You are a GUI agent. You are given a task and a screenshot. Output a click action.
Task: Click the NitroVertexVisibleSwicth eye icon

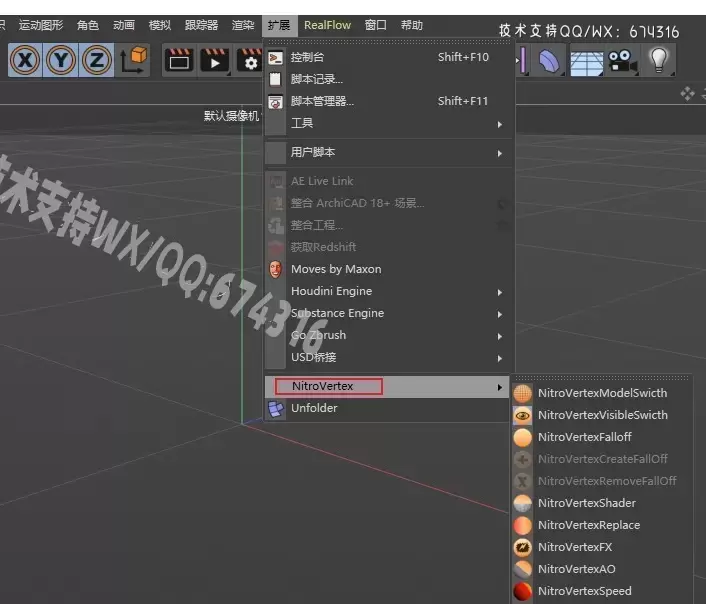[x=523, y=415]
